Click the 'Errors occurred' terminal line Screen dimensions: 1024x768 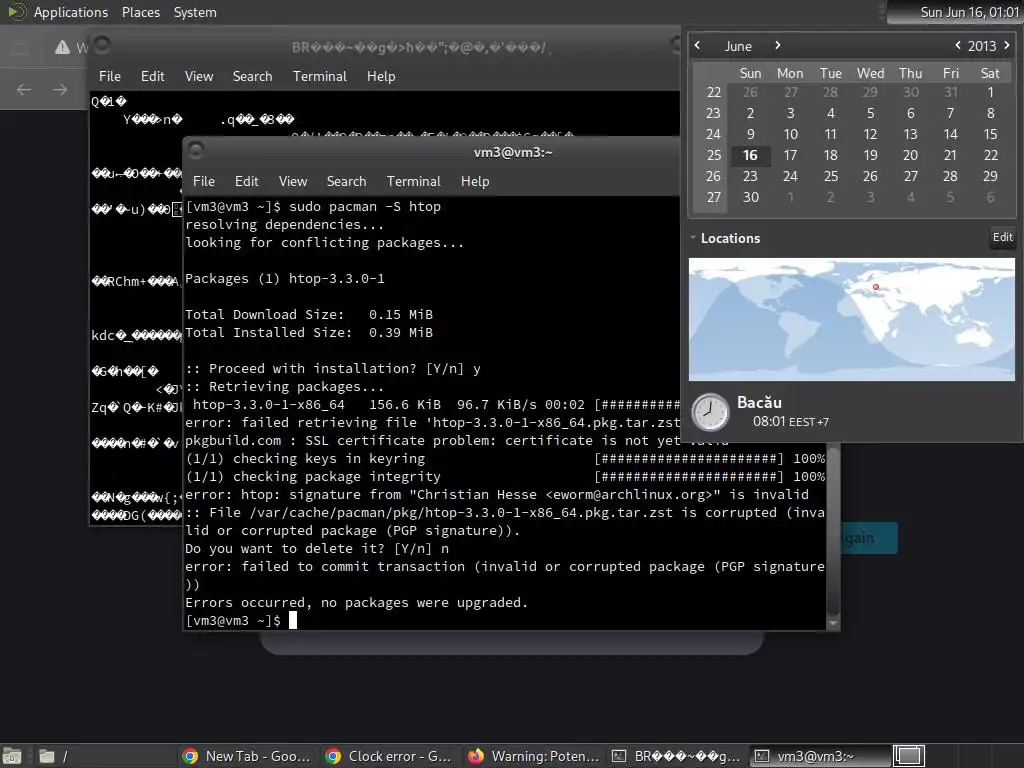point(357,603)
